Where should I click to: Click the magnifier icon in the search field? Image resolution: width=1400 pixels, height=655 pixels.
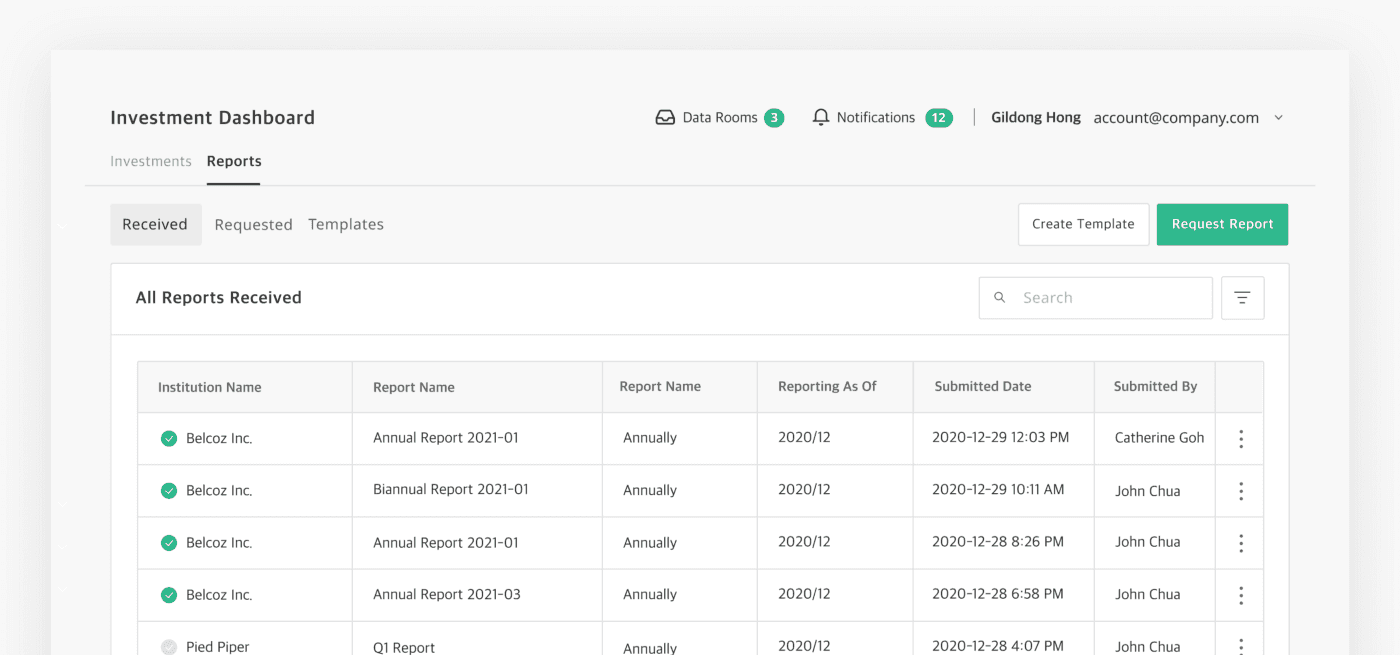click(1000, 297)
